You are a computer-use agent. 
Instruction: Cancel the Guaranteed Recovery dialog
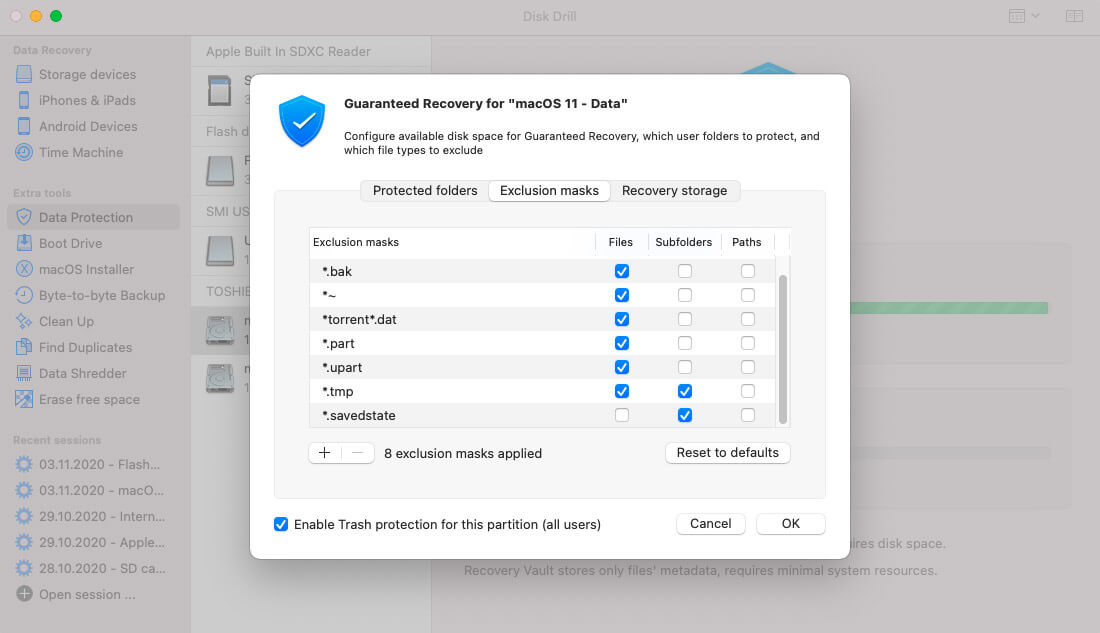(x=710, y=524)
